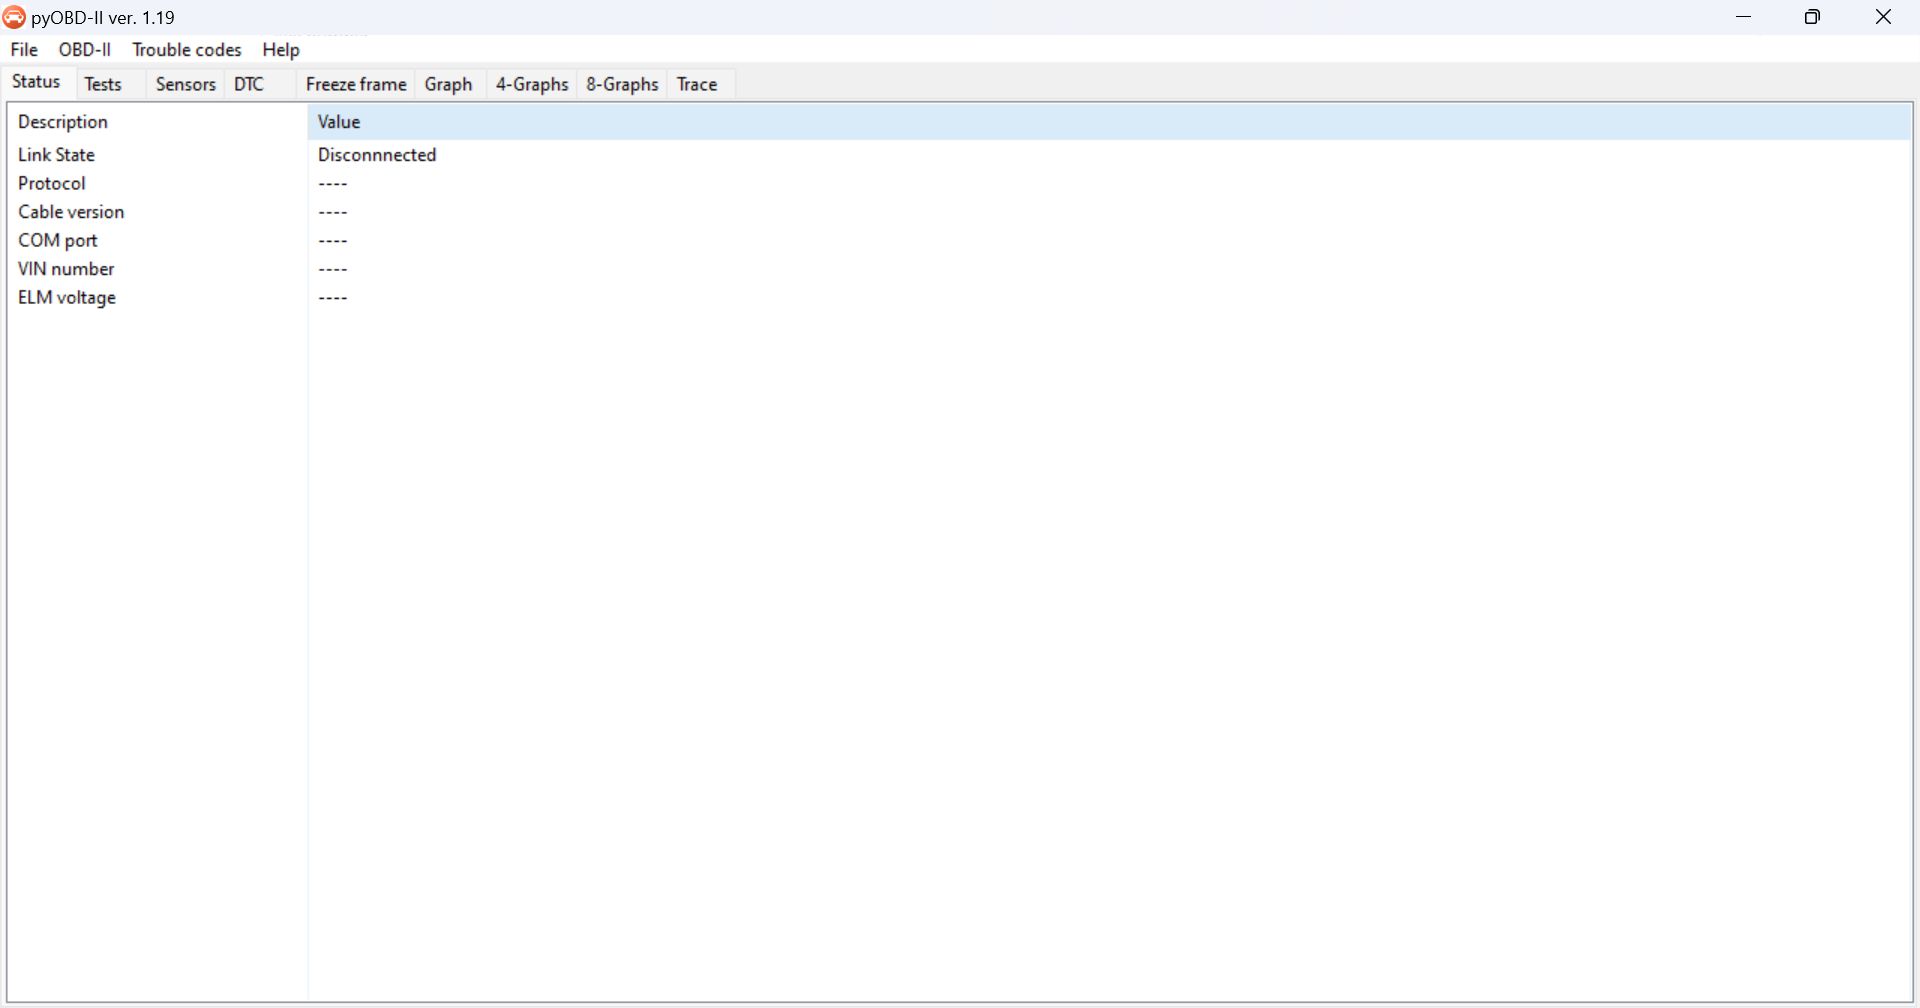Open the OBD-II menu

[85, 49]
